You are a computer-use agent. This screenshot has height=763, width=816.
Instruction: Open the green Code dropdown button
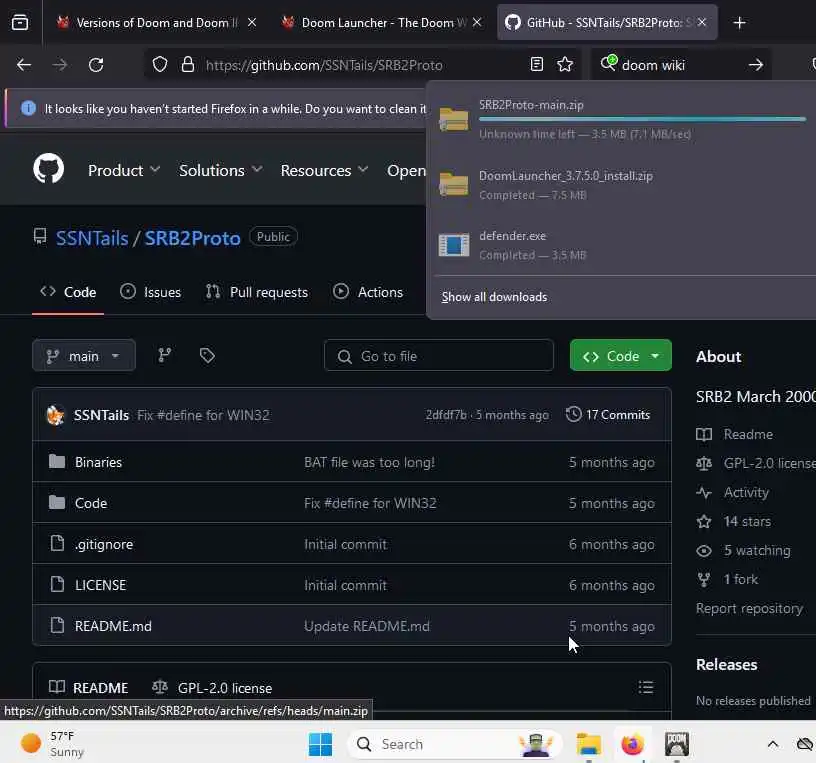click(x=620, y=355)
